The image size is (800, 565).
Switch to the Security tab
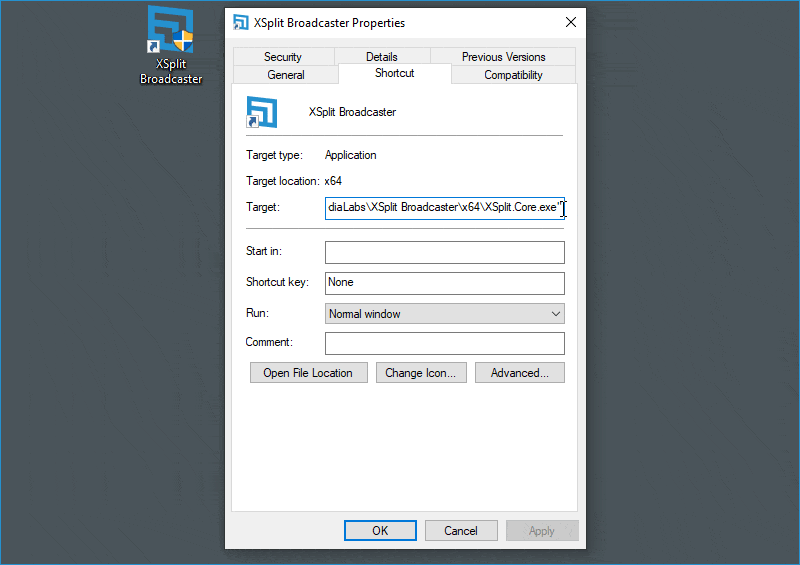point(283,57)
